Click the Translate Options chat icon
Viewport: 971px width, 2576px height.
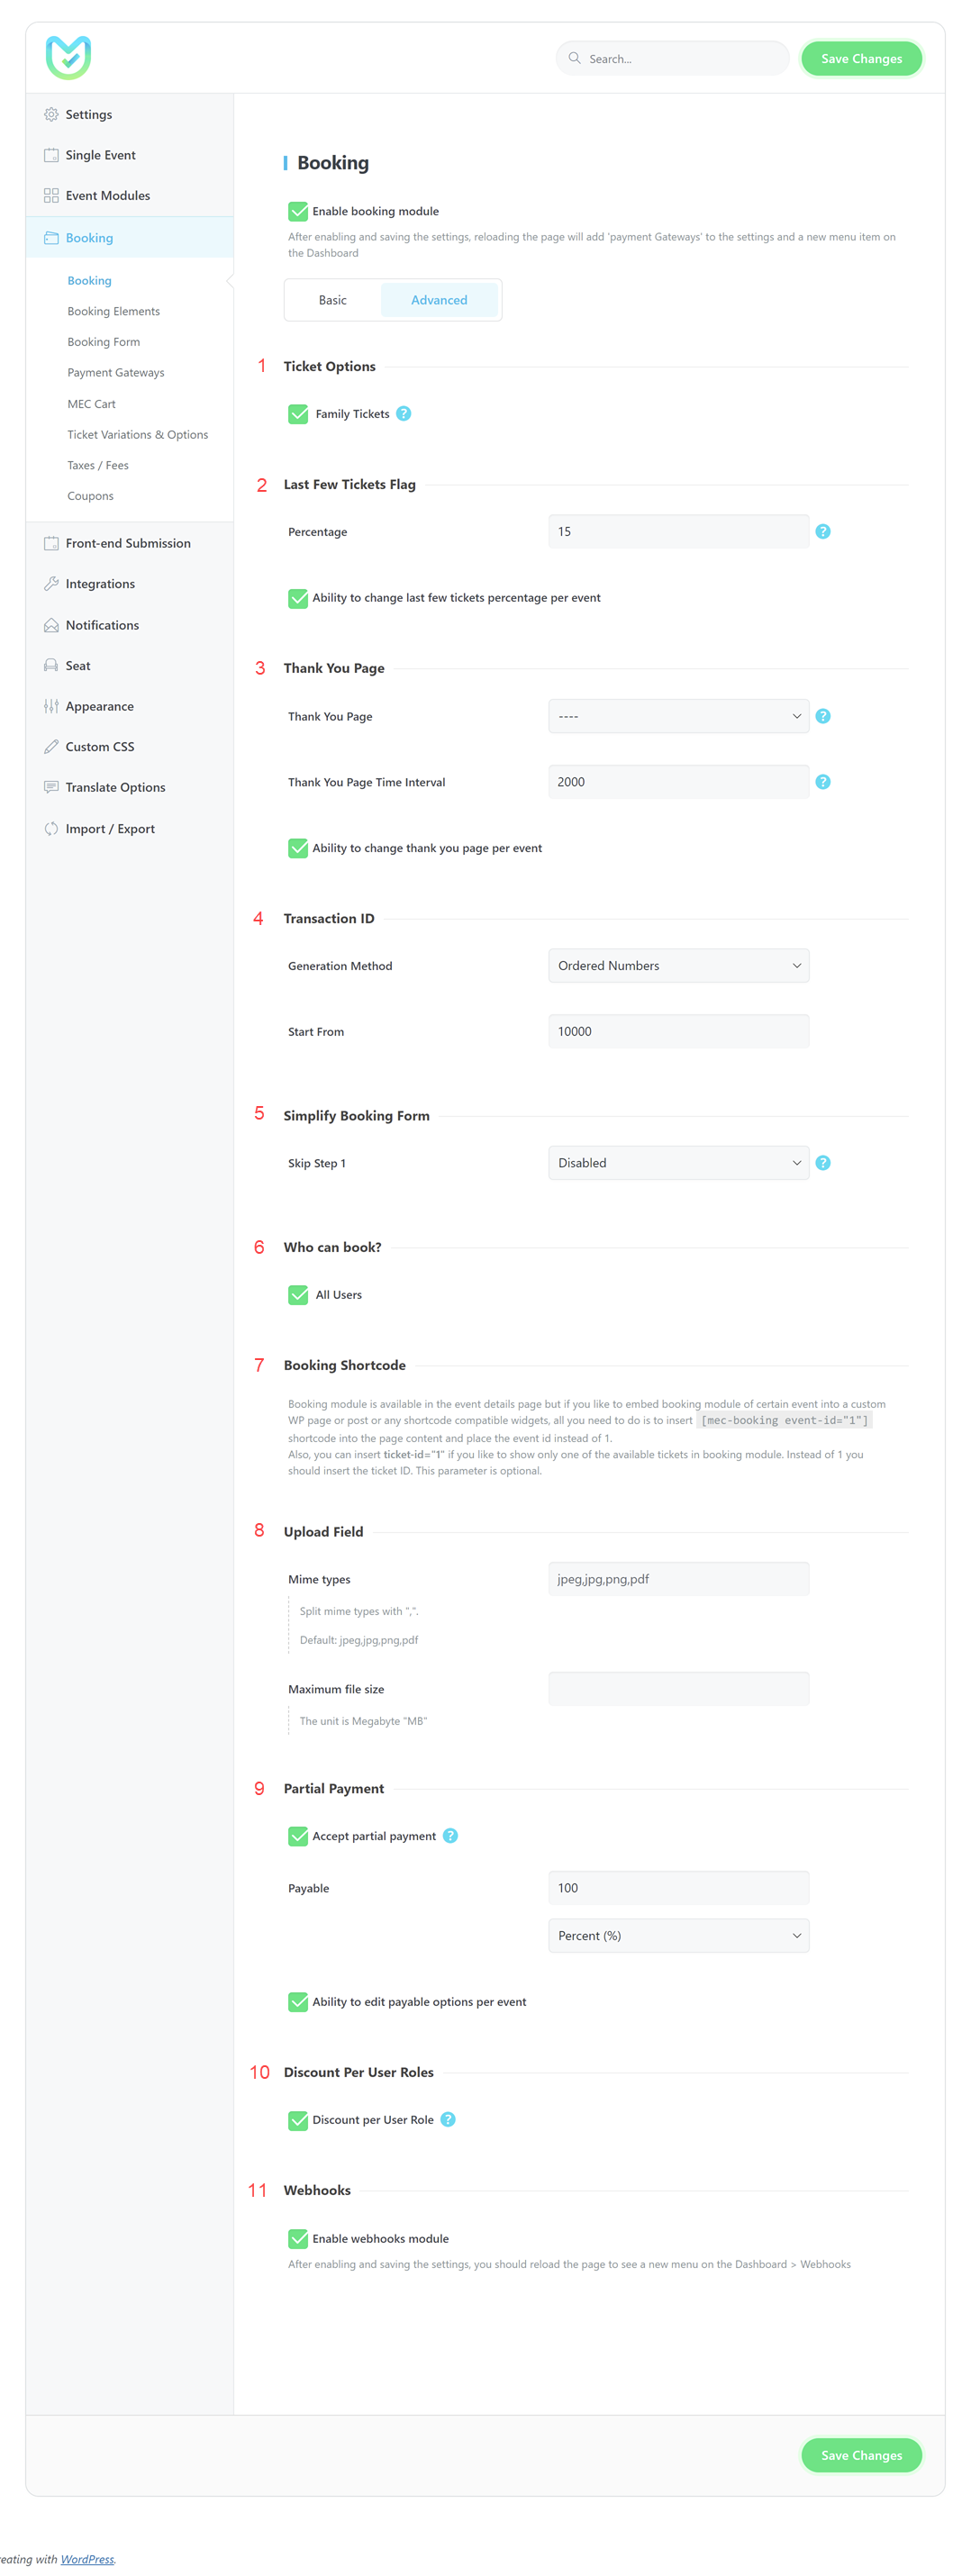[51, 787]
